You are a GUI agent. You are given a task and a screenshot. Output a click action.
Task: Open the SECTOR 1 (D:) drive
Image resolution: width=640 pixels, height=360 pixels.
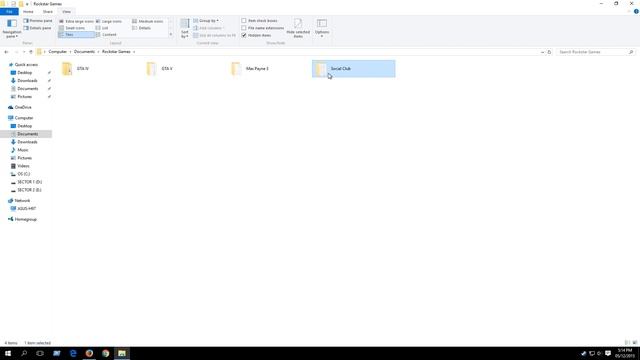(29, 182)
